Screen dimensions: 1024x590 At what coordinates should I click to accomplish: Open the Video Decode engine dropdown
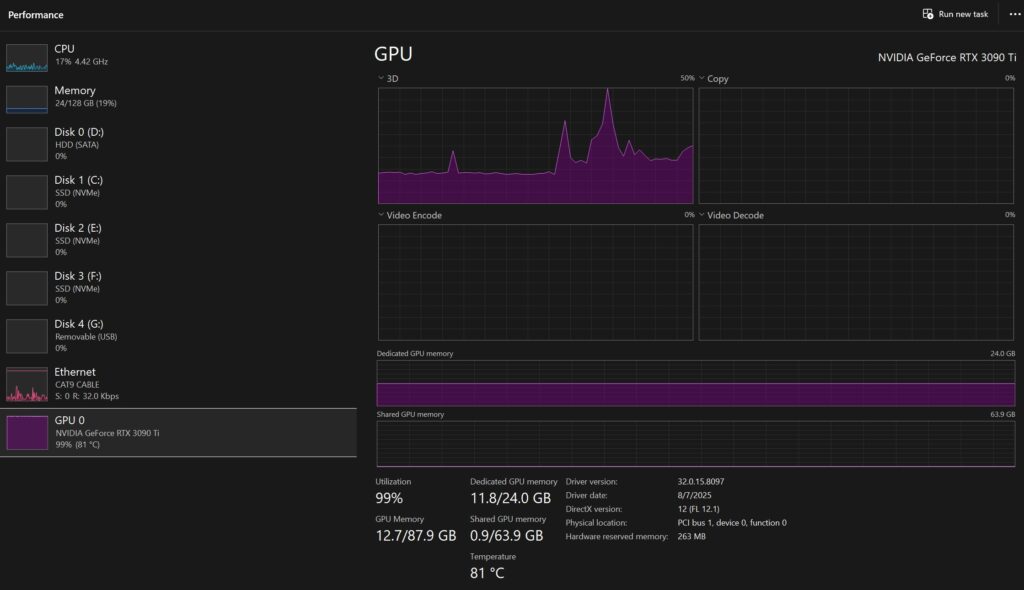point(702,215)
